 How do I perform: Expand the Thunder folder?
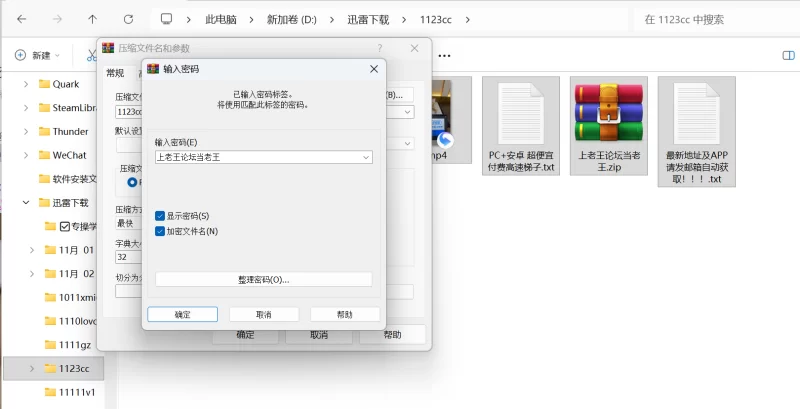[x=26, y=132]
